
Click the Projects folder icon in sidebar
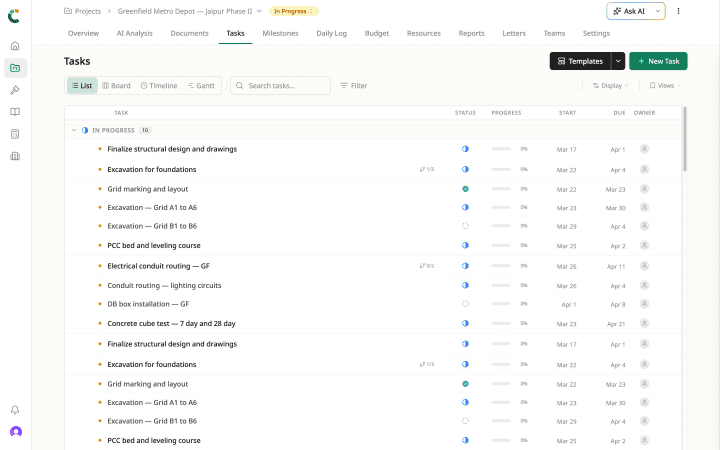point(15,68)
